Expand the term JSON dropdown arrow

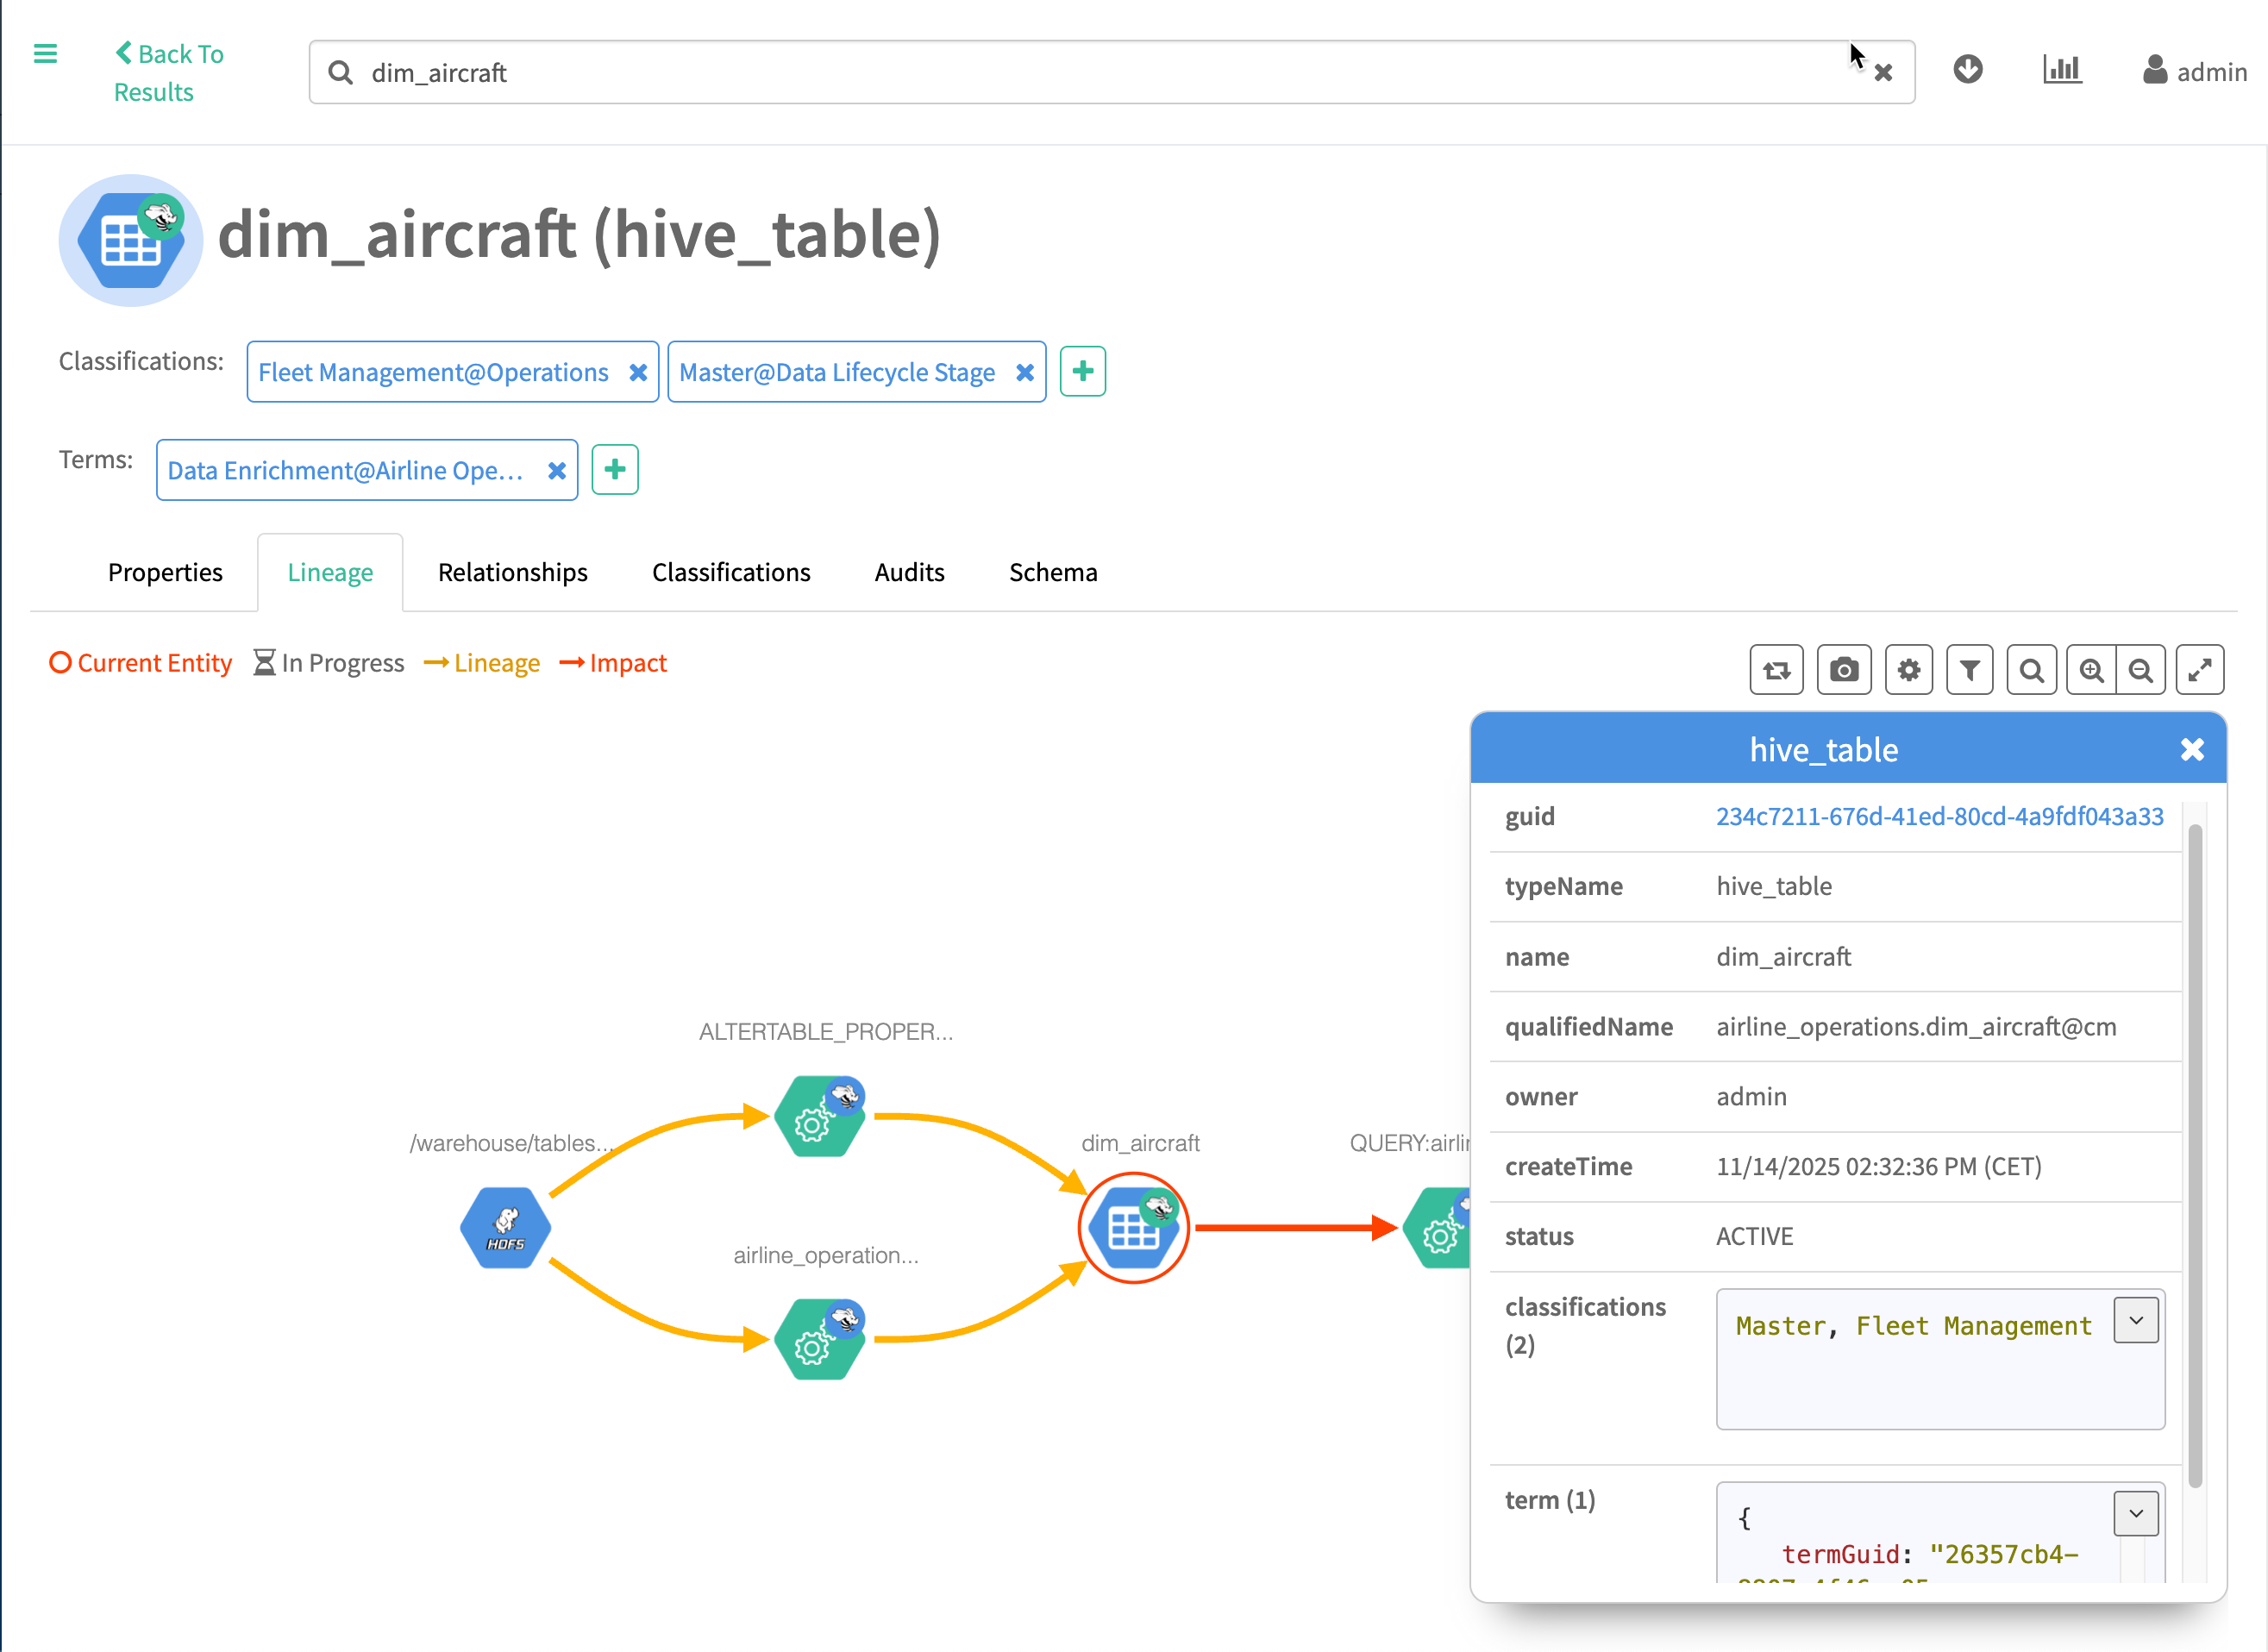2135,1514
